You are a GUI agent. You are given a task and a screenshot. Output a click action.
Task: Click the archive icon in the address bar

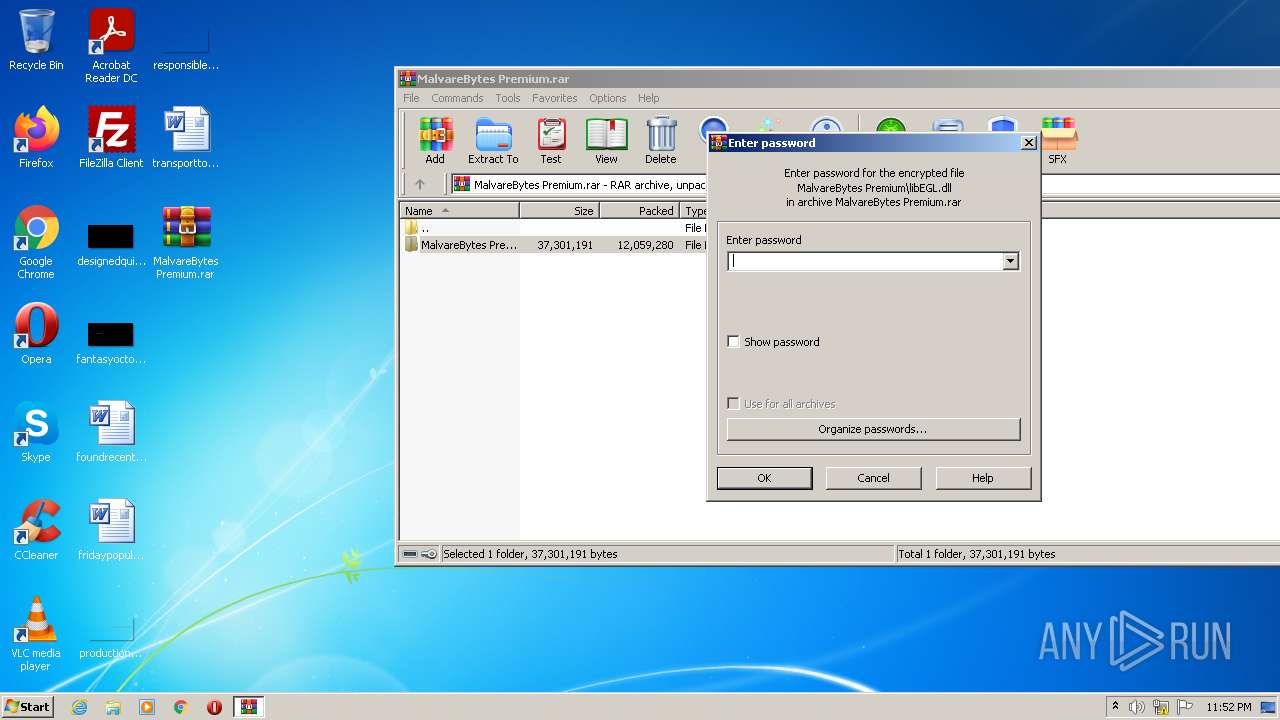coord(462,184)
